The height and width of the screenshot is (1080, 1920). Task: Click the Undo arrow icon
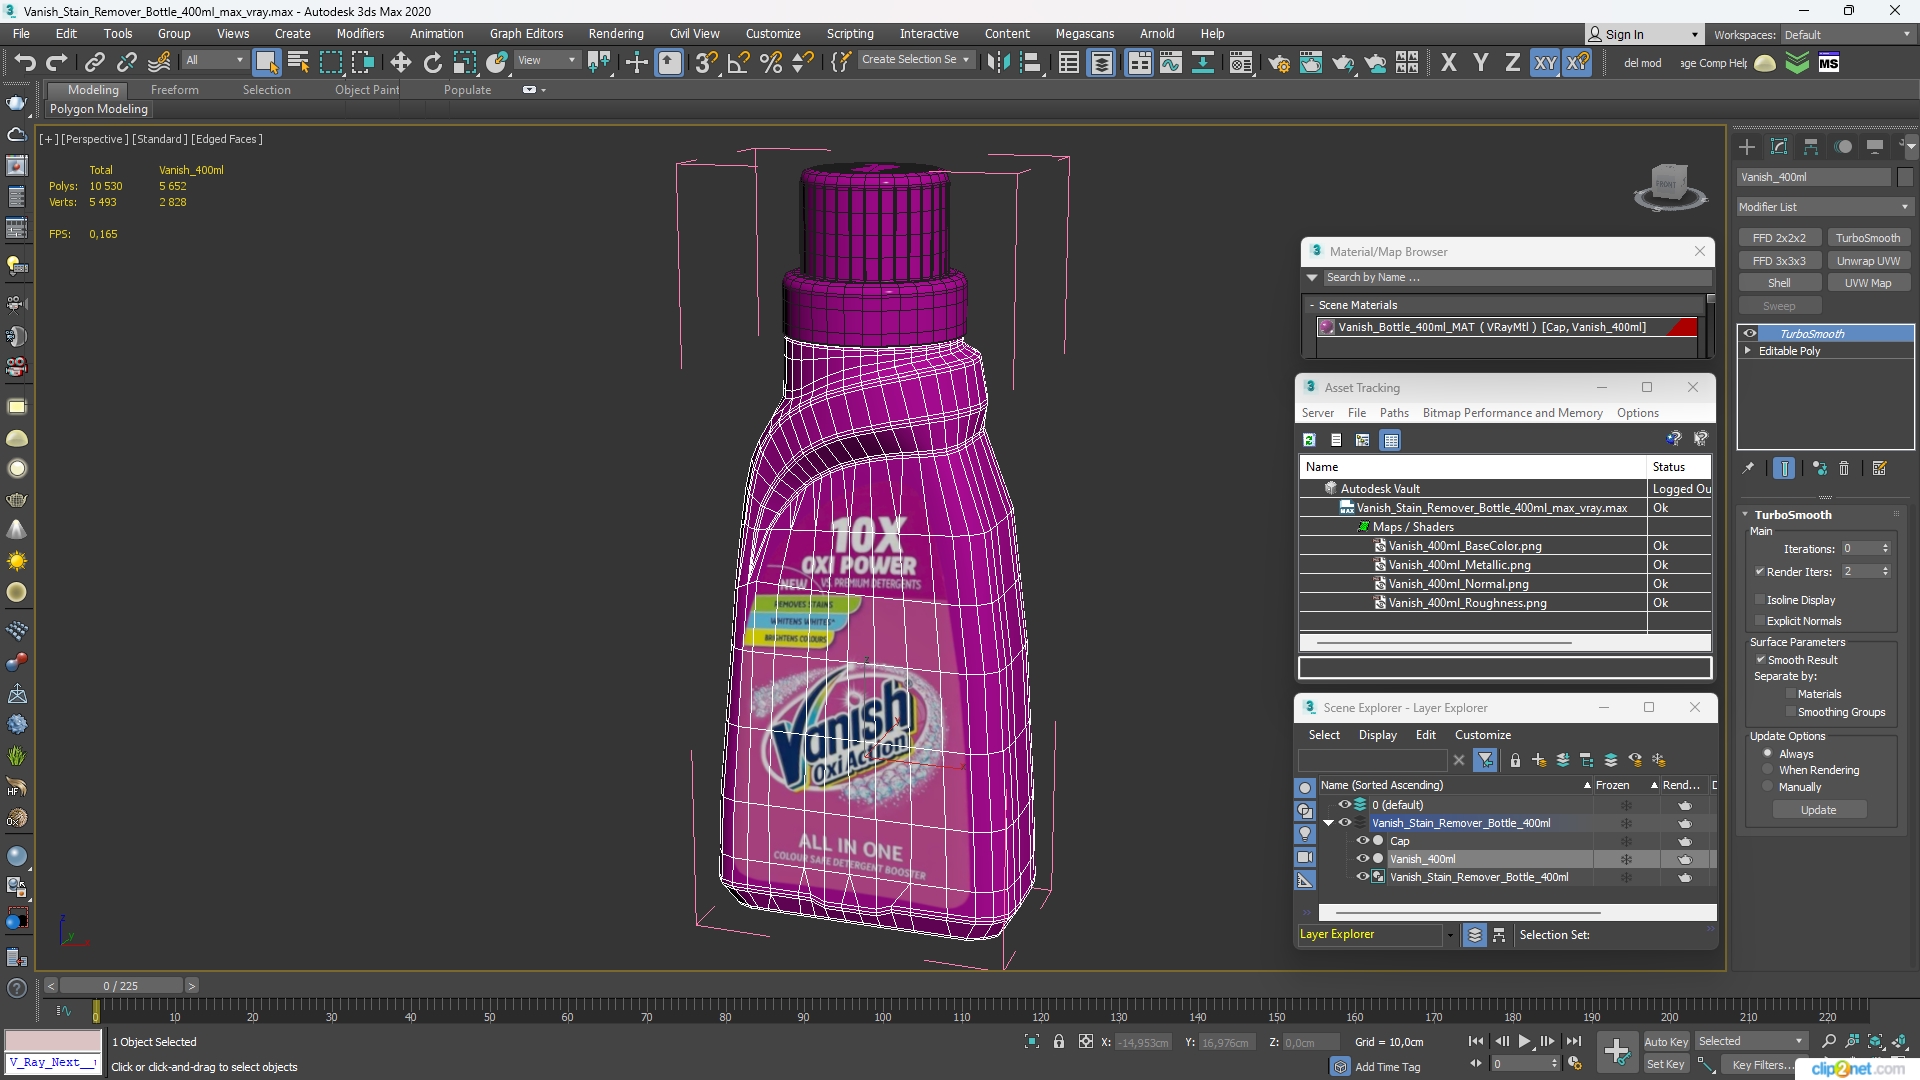click(24, 63)
